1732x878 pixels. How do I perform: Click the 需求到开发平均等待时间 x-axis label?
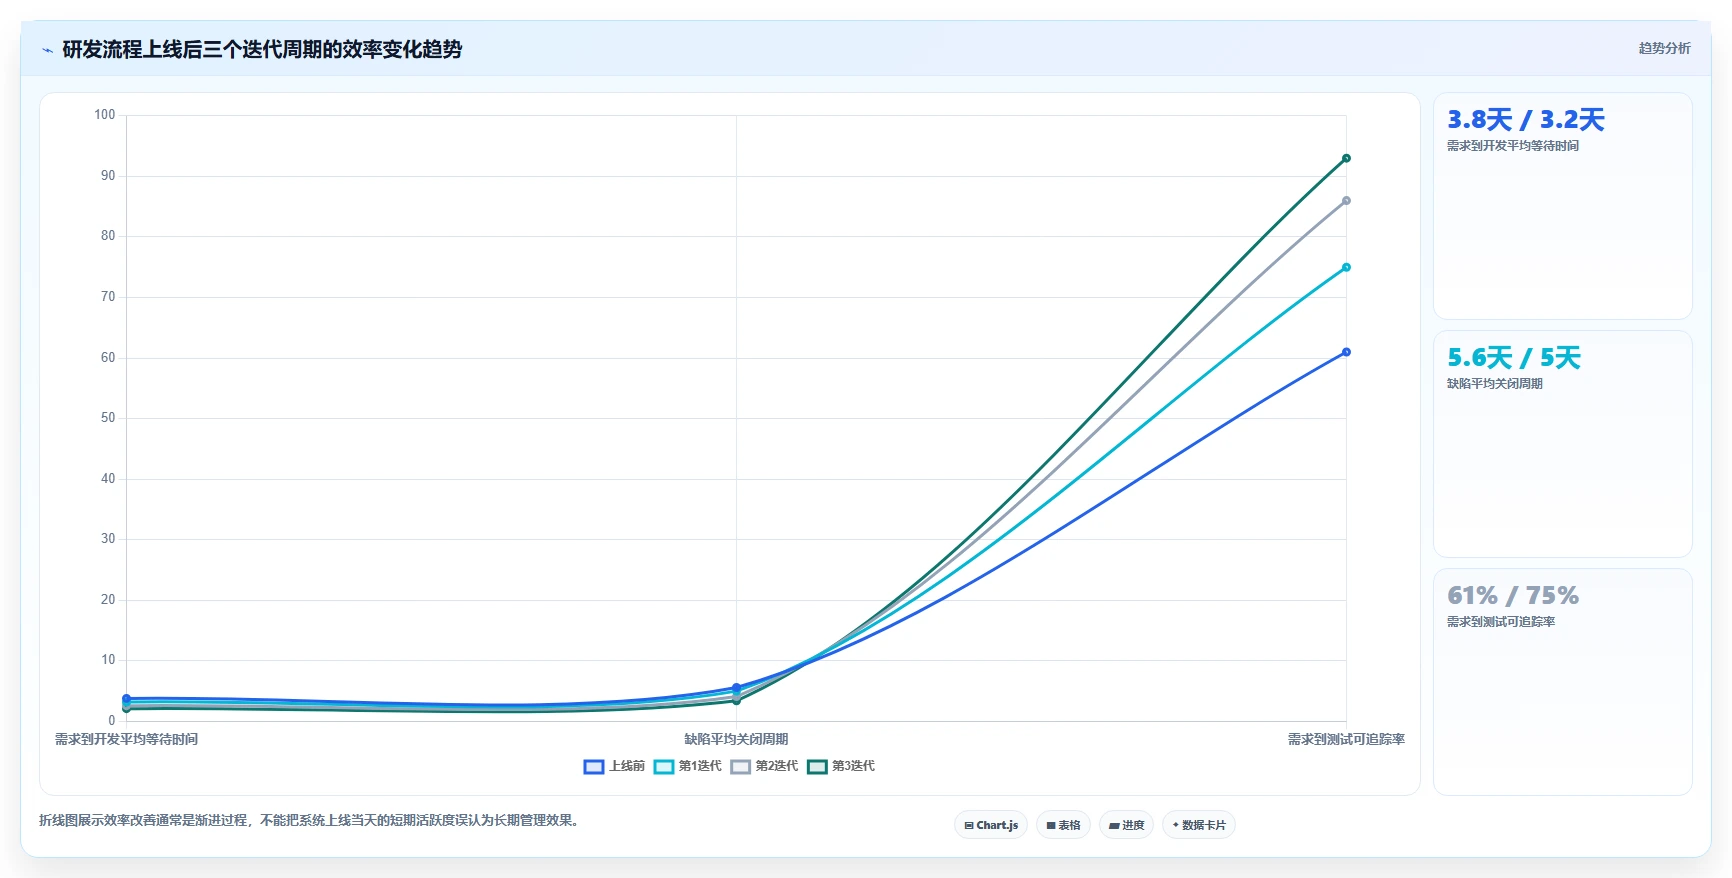(x=126, y=739)
